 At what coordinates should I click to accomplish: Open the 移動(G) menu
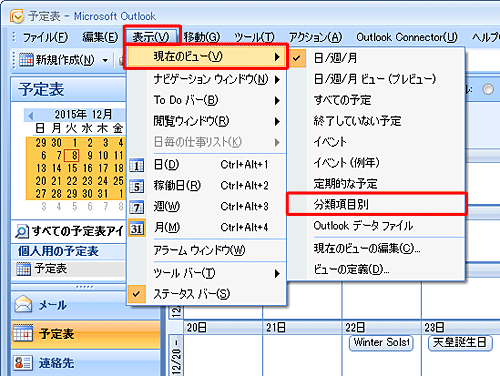(x=202, y=37)
